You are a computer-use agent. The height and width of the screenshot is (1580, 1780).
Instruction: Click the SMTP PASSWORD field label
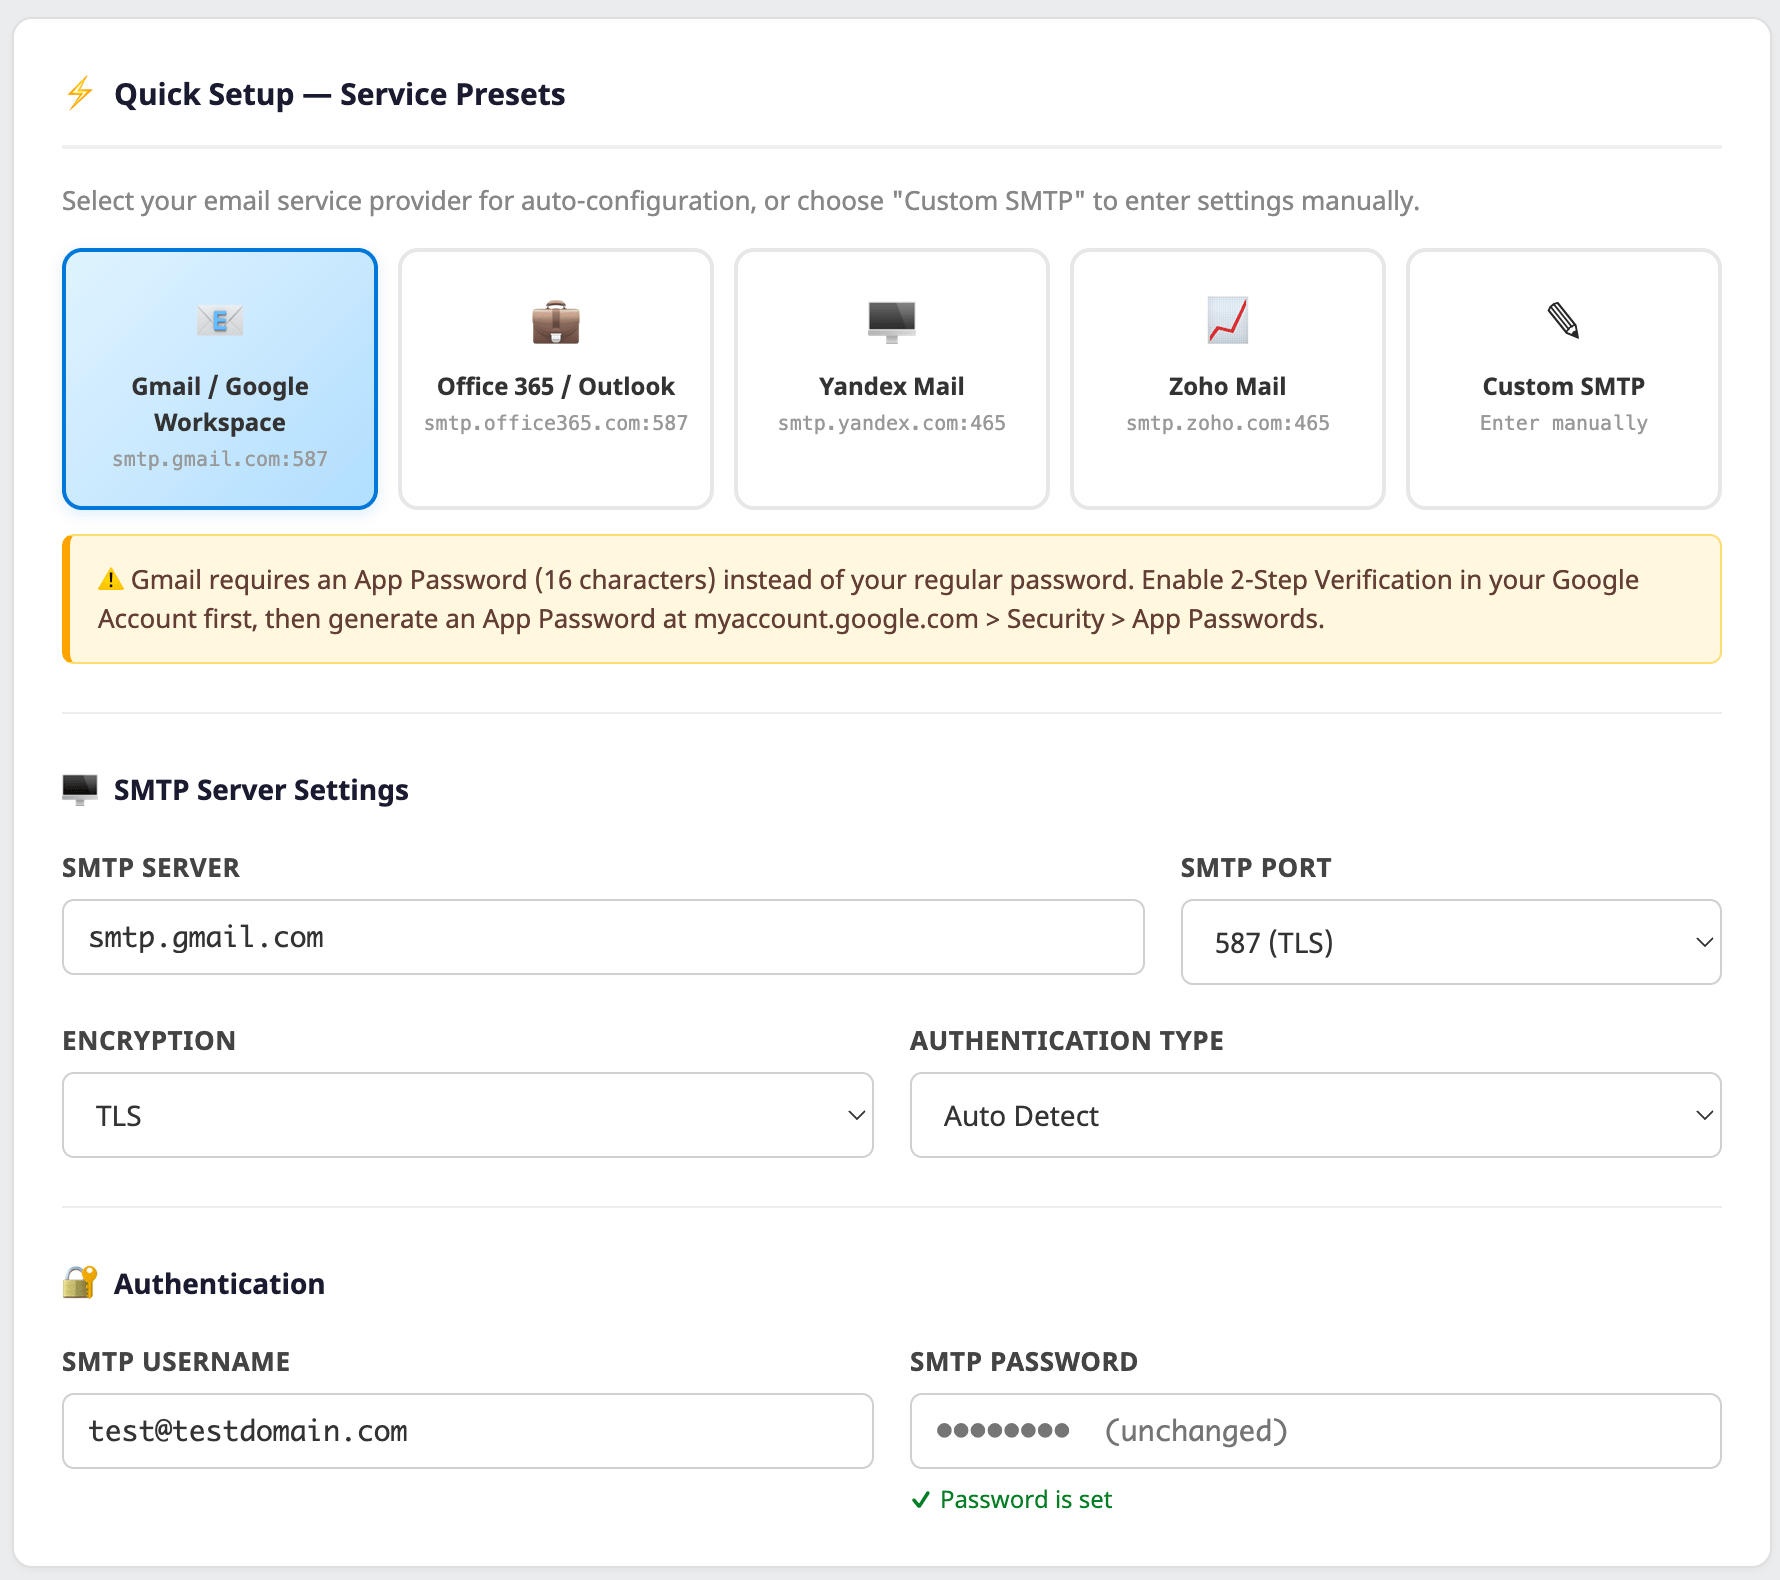(1024, 1362)
